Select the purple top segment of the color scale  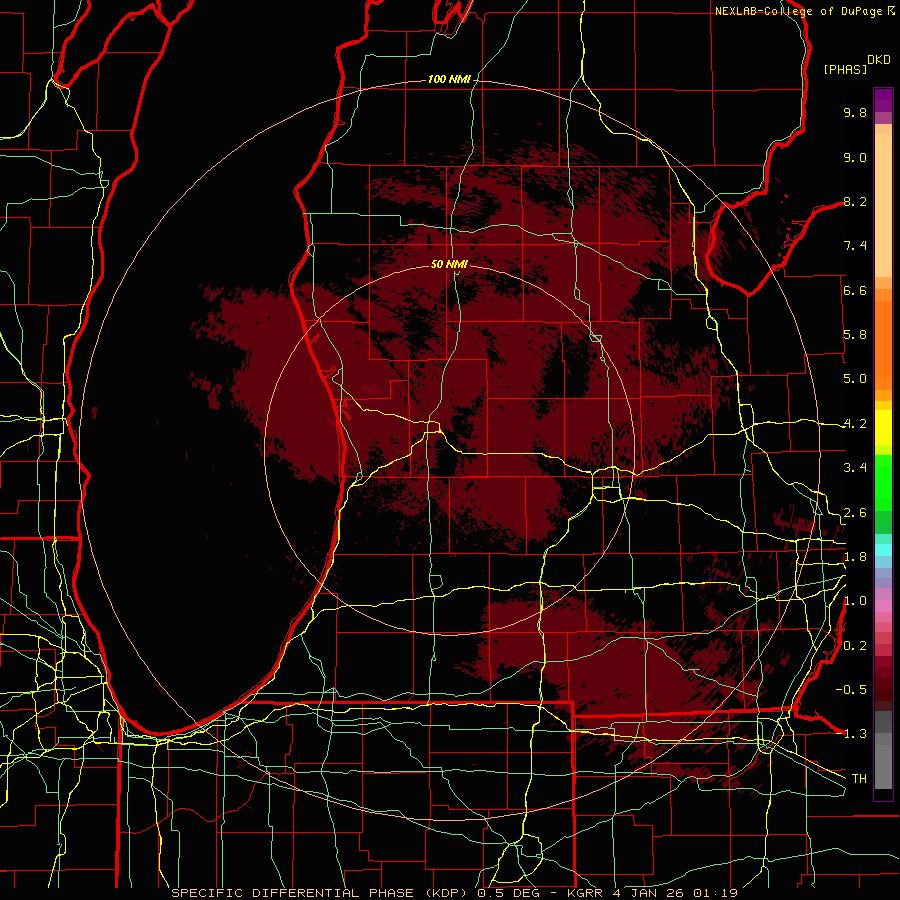883,100
